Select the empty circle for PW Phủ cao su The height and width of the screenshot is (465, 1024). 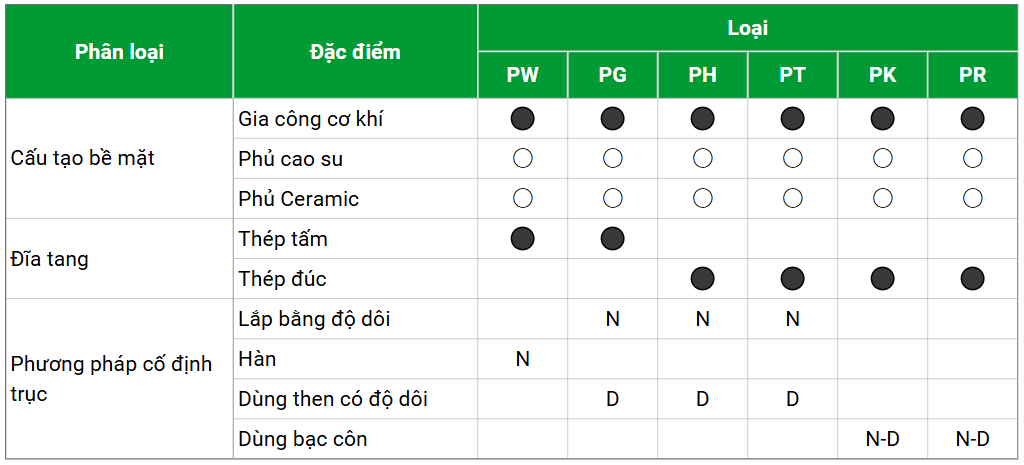pyautogui.click(x=522, y=158)
